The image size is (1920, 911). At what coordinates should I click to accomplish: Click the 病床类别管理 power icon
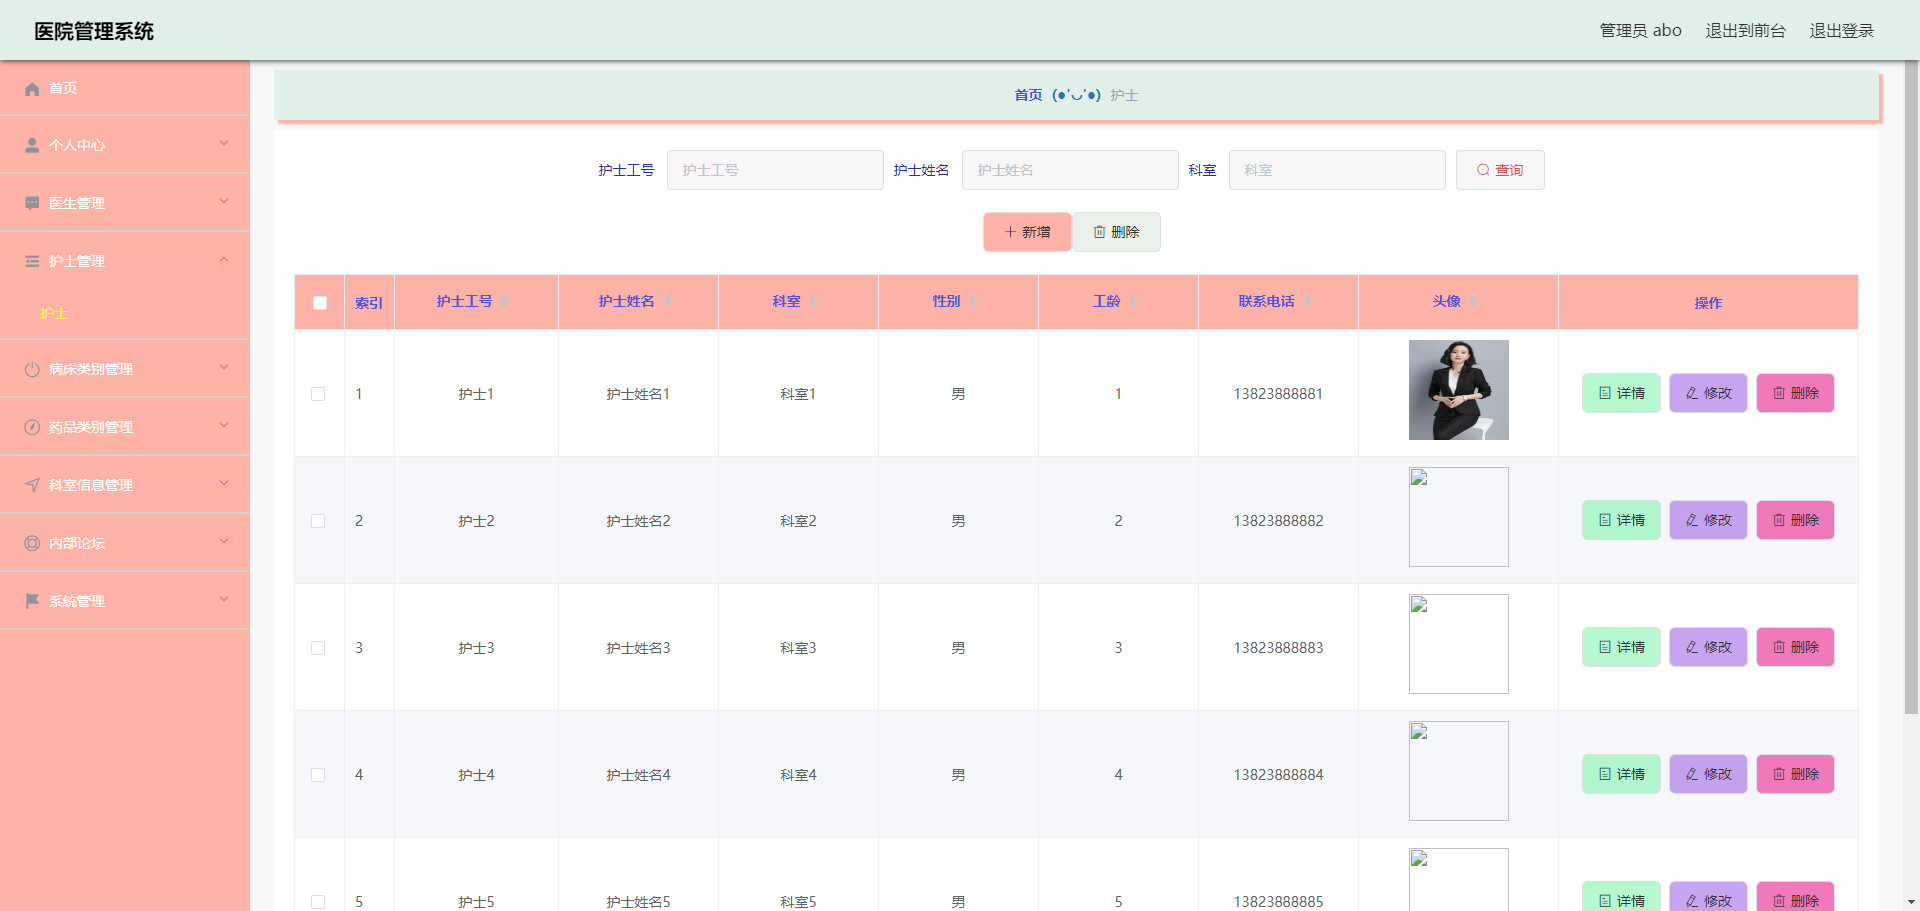tap(32, 370)
